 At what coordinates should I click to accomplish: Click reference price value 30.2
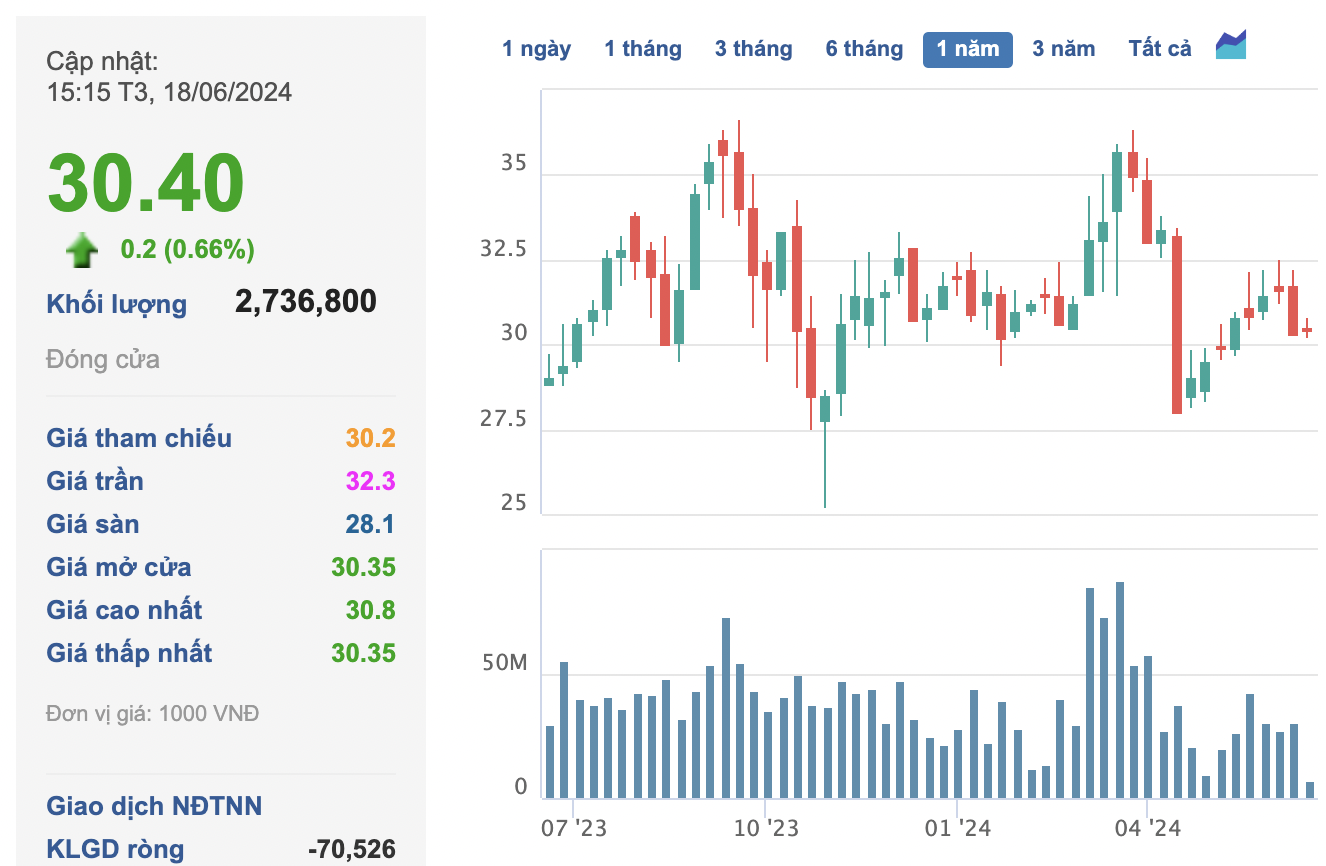coord(371,438)
